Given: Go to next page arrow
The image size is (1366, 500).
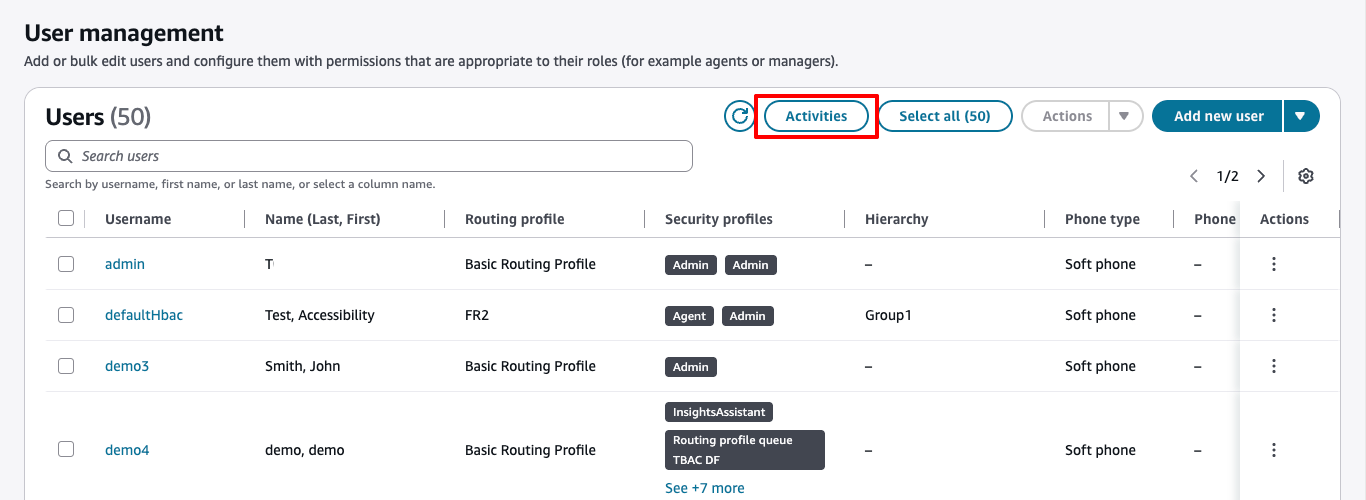Looking at the screenshot, I should 1261,176.
